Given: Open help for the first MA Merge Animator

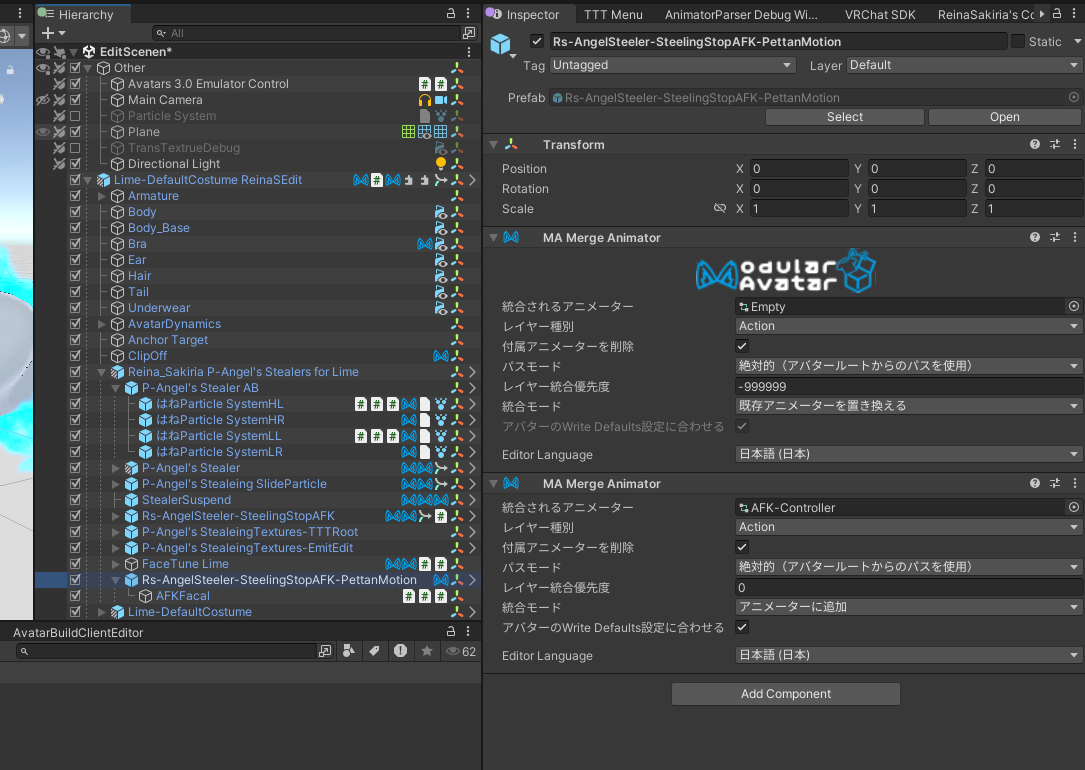Looking at the screenshot, I should click(1034, 237).
